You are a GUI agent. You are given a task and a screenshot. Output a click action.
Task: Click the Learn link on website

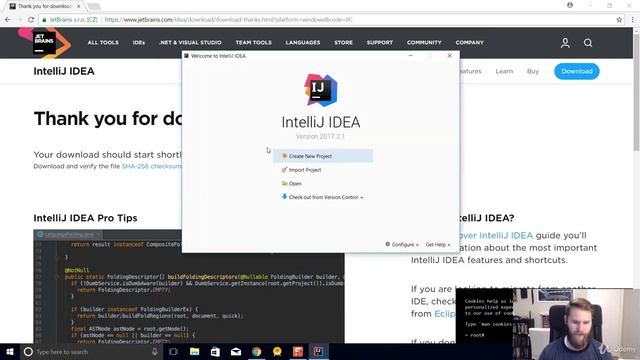point(504,71)
